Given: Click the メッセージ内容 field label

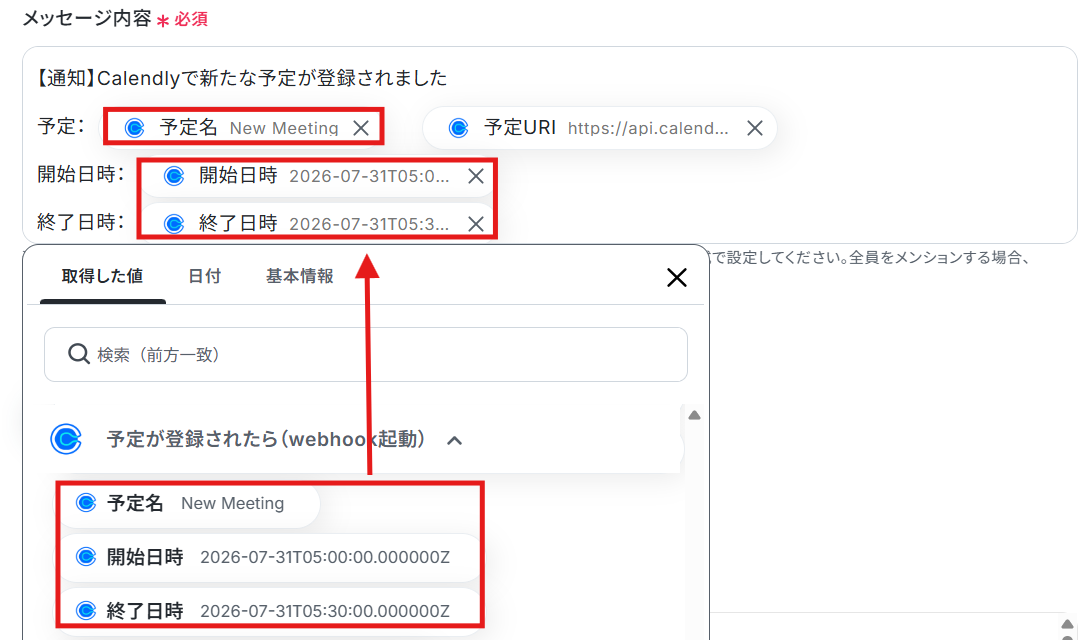Looking at the screenshot, I should click(x=87, y=18).
